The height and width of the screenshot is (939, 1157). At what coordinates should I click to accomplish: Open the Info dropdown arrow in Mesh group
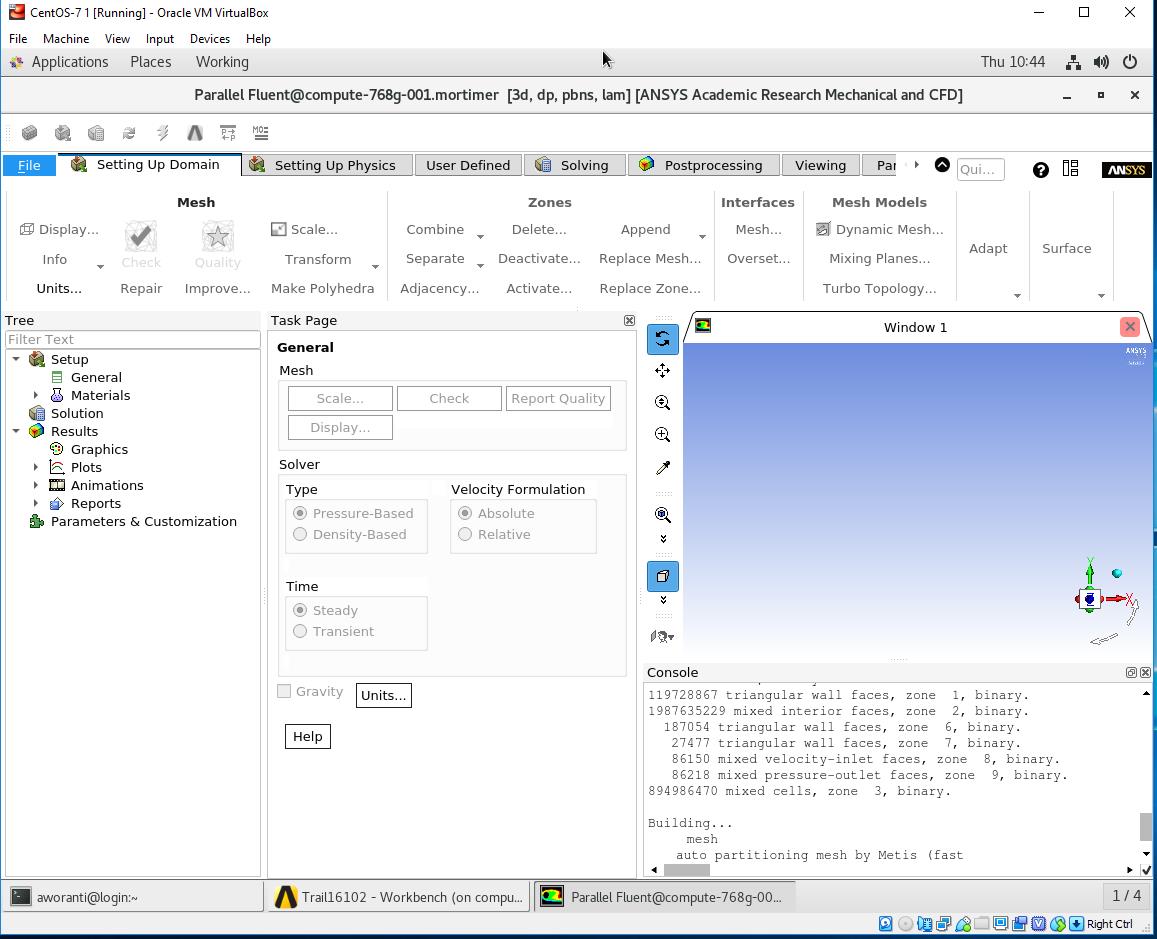pyautogui.click(x=100, y=266)
